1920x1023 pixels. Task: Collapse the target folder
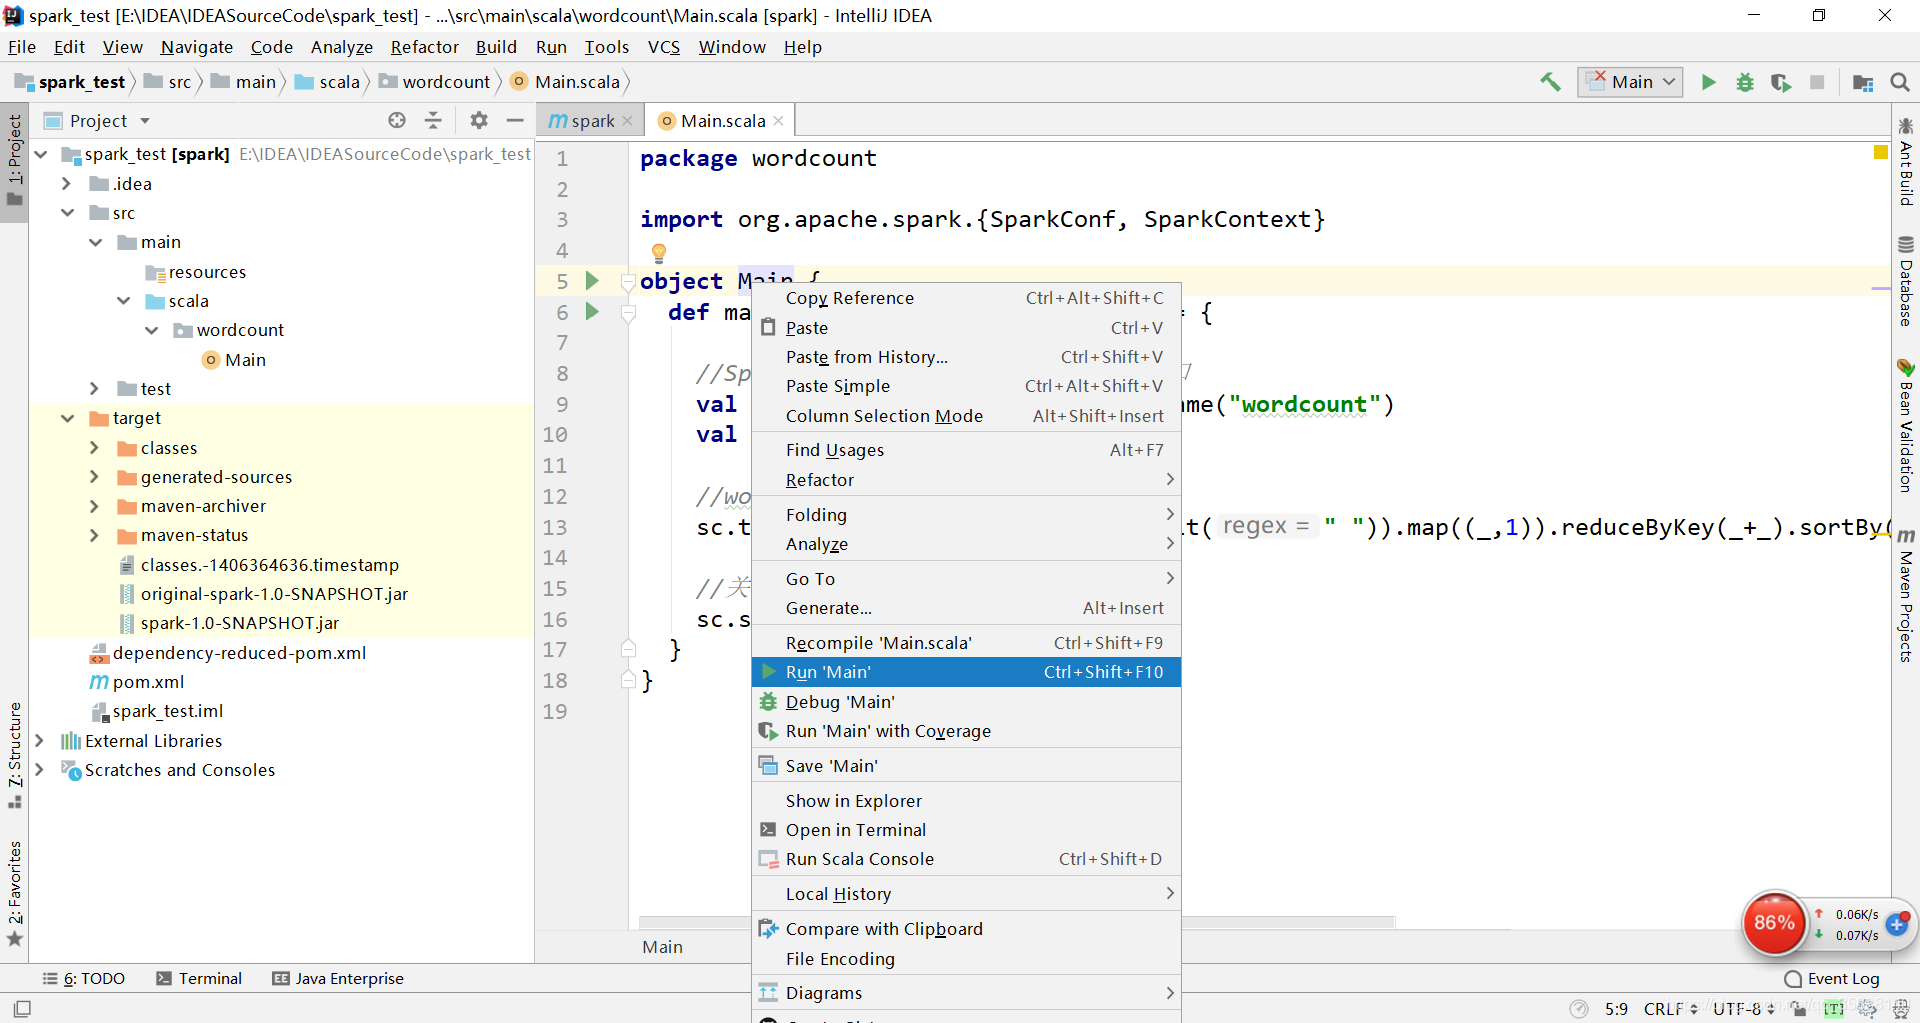tap(67, 418)
